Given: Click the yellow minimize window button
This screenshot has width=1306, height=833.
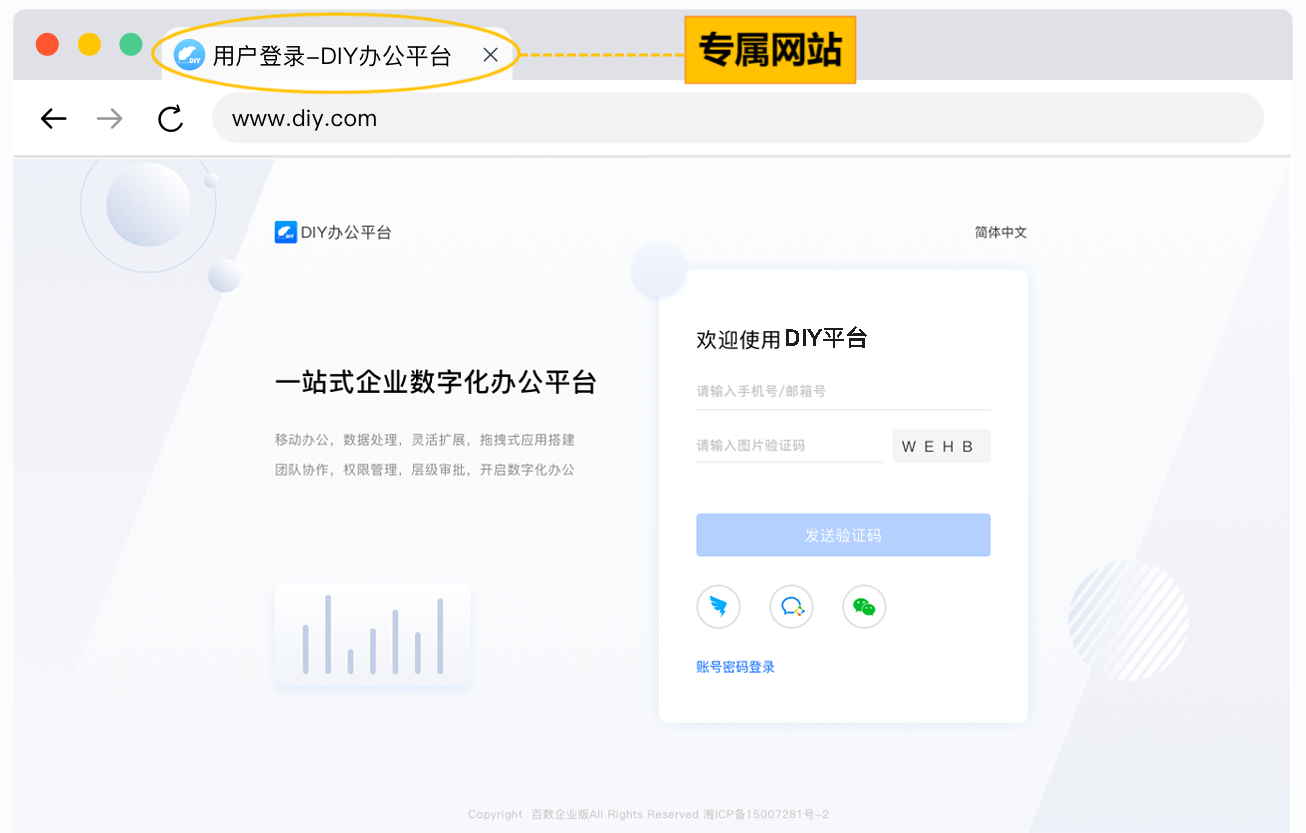Looking at the screenshot, I should tap(90, 44).
